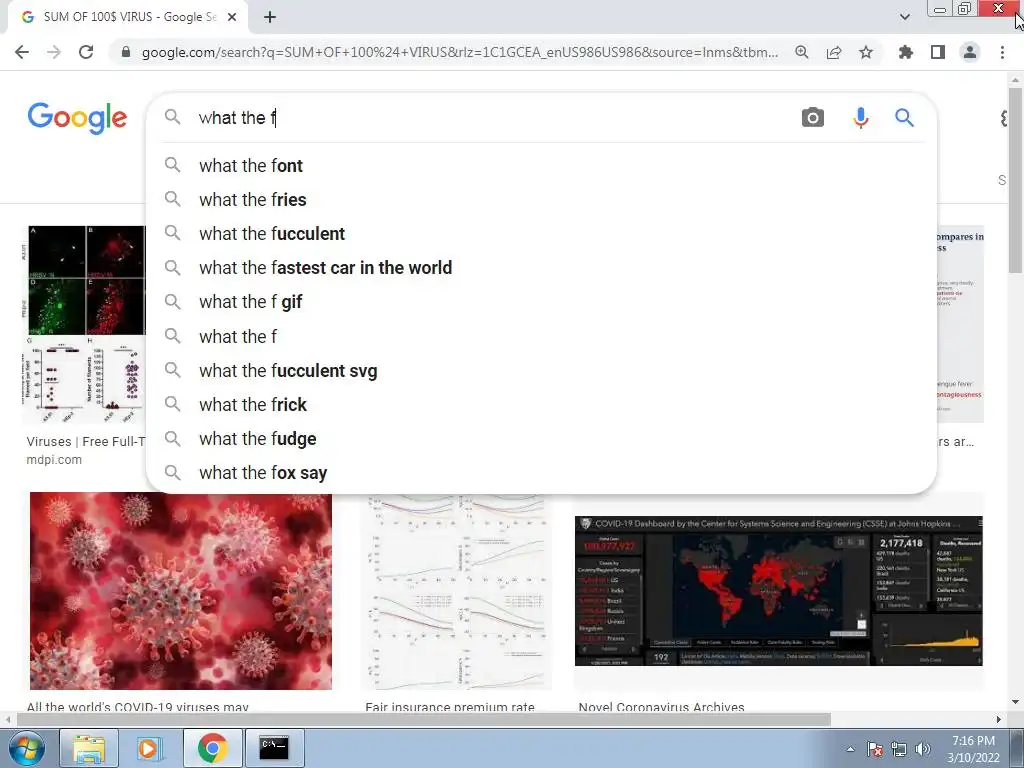Open the insurance premium rate charts image

(x=456, y=592)
